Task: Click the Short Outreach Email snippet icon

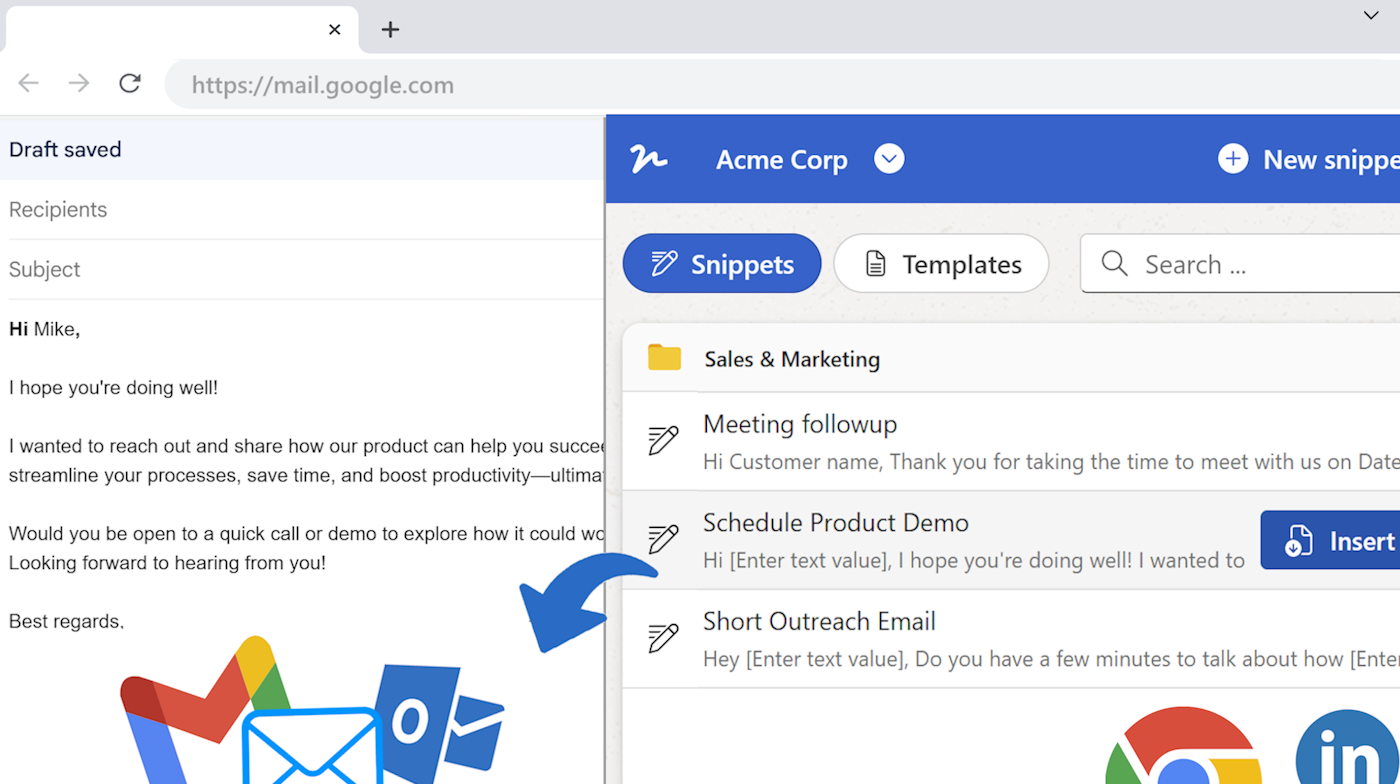Action: pyautogui.click(x=663, y=637)
